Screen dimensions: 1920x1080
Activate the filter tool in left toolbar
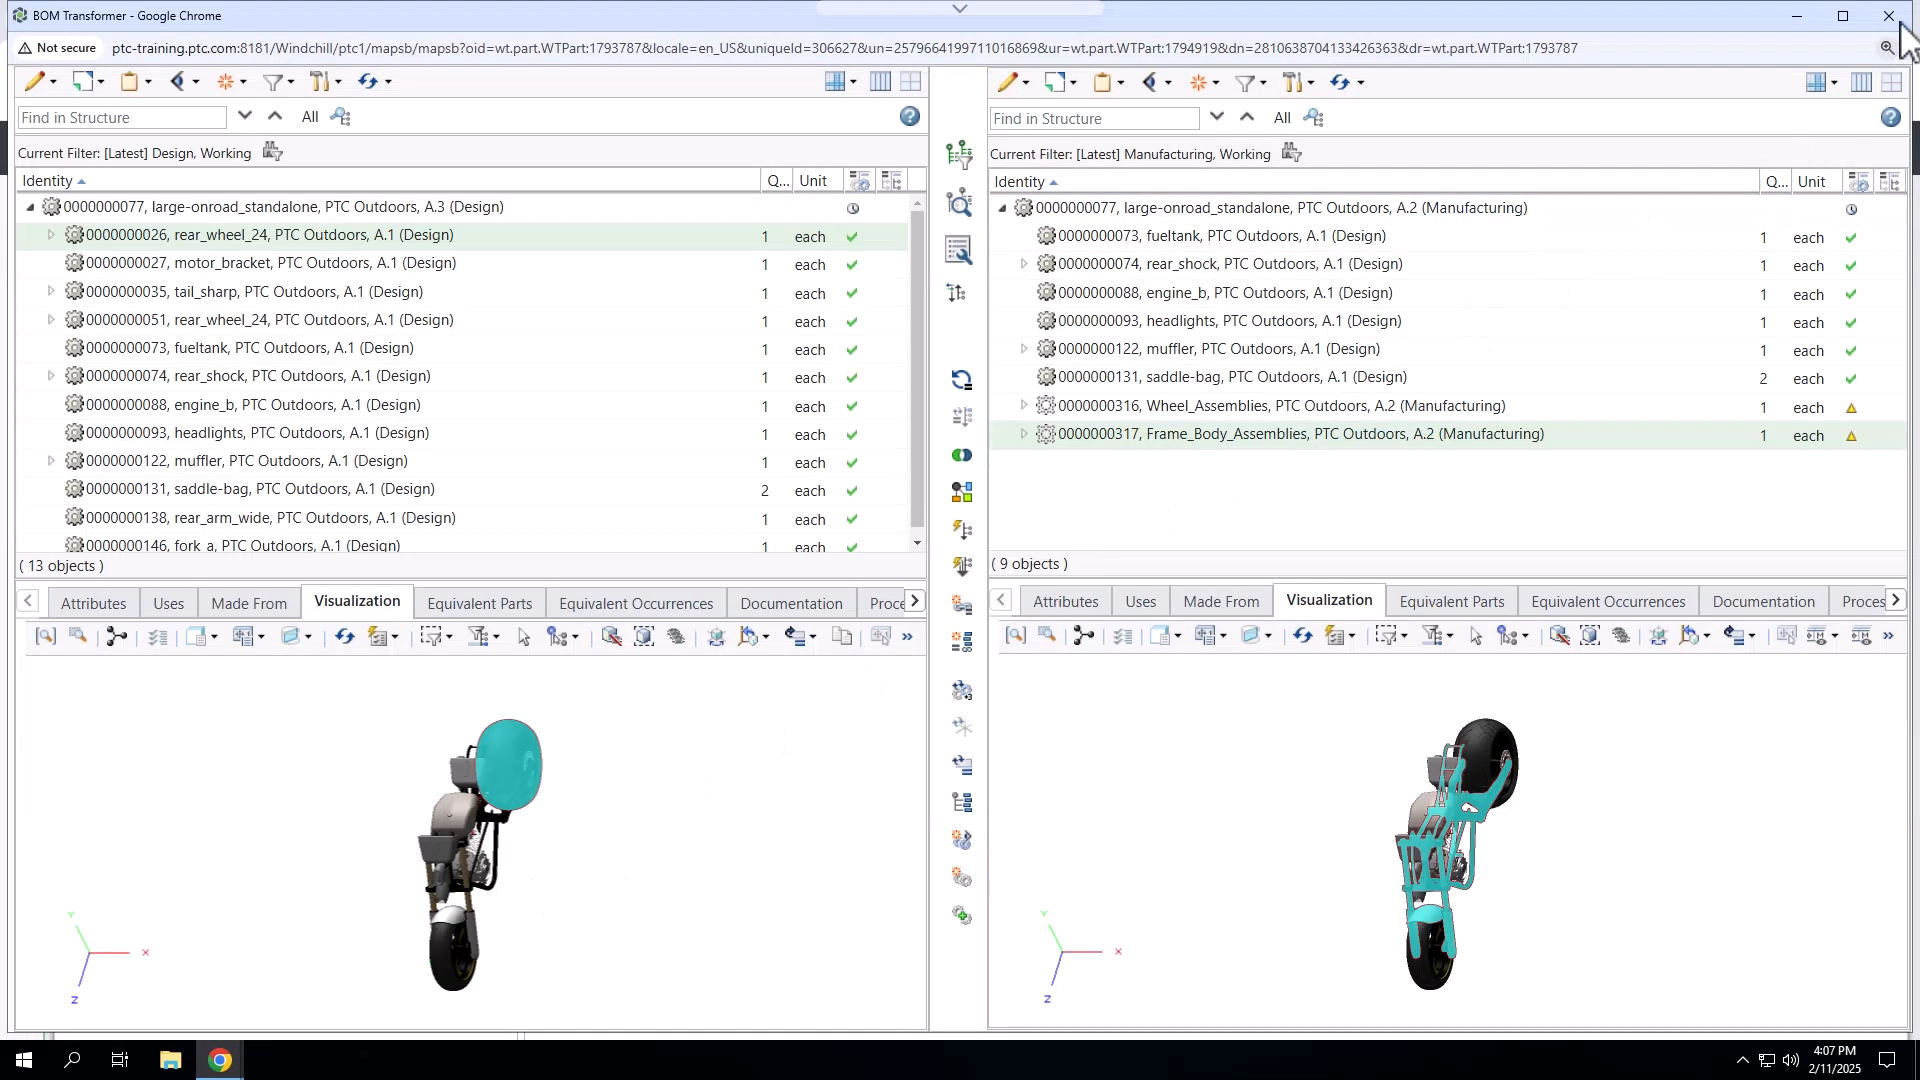pos(274,81)
